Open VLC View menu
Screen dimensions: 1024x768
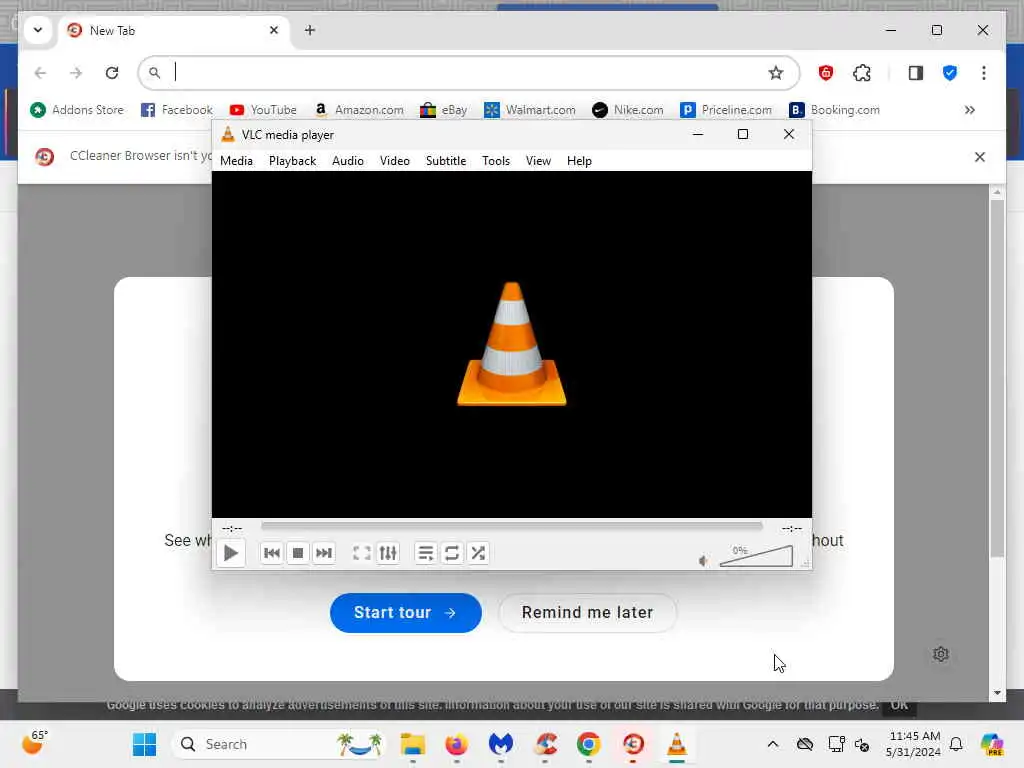538,161
